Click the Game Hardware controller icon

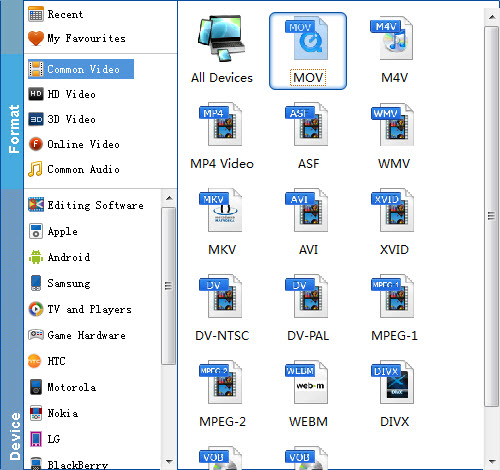36,334
